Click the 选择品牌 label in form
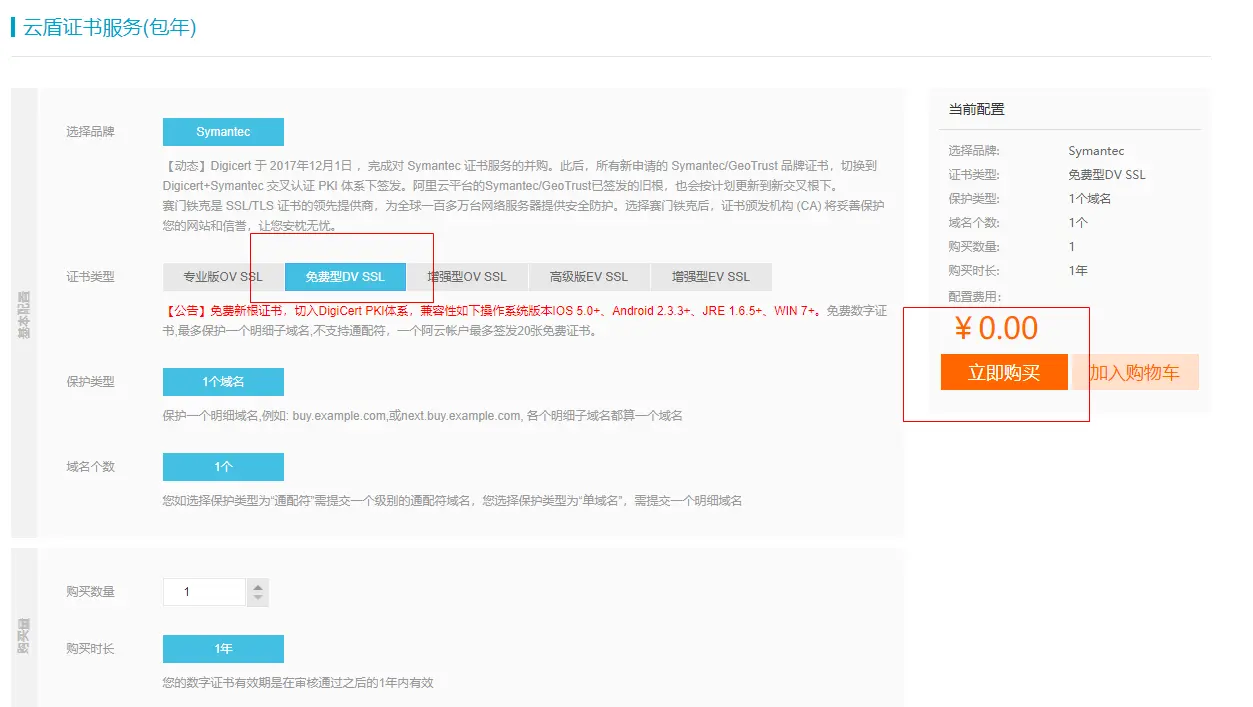Image resolution: width=1253 pixels, height=707 pixels. [90, 132]
